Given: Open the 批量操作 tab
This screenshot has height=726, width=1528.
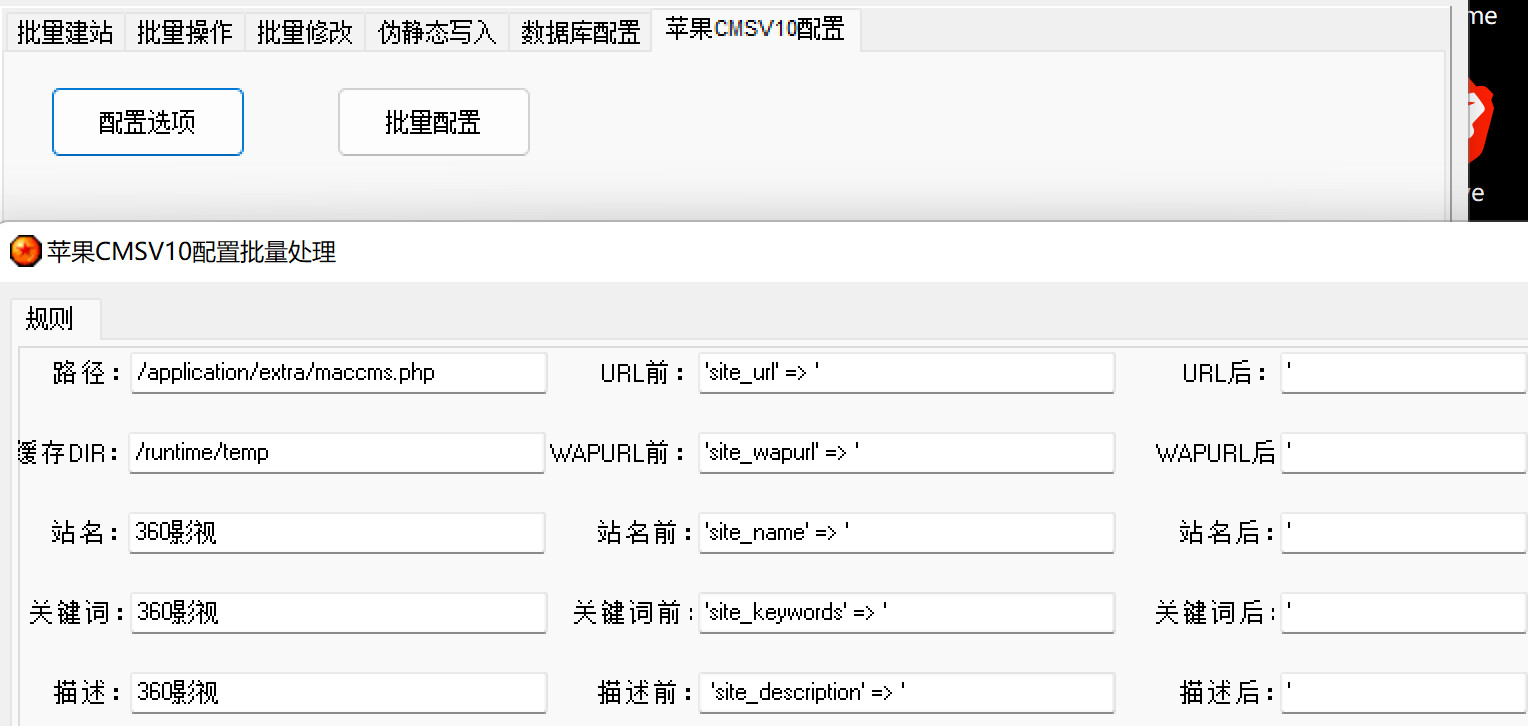Looking at the screenshot, I should (x=185, y=33).
